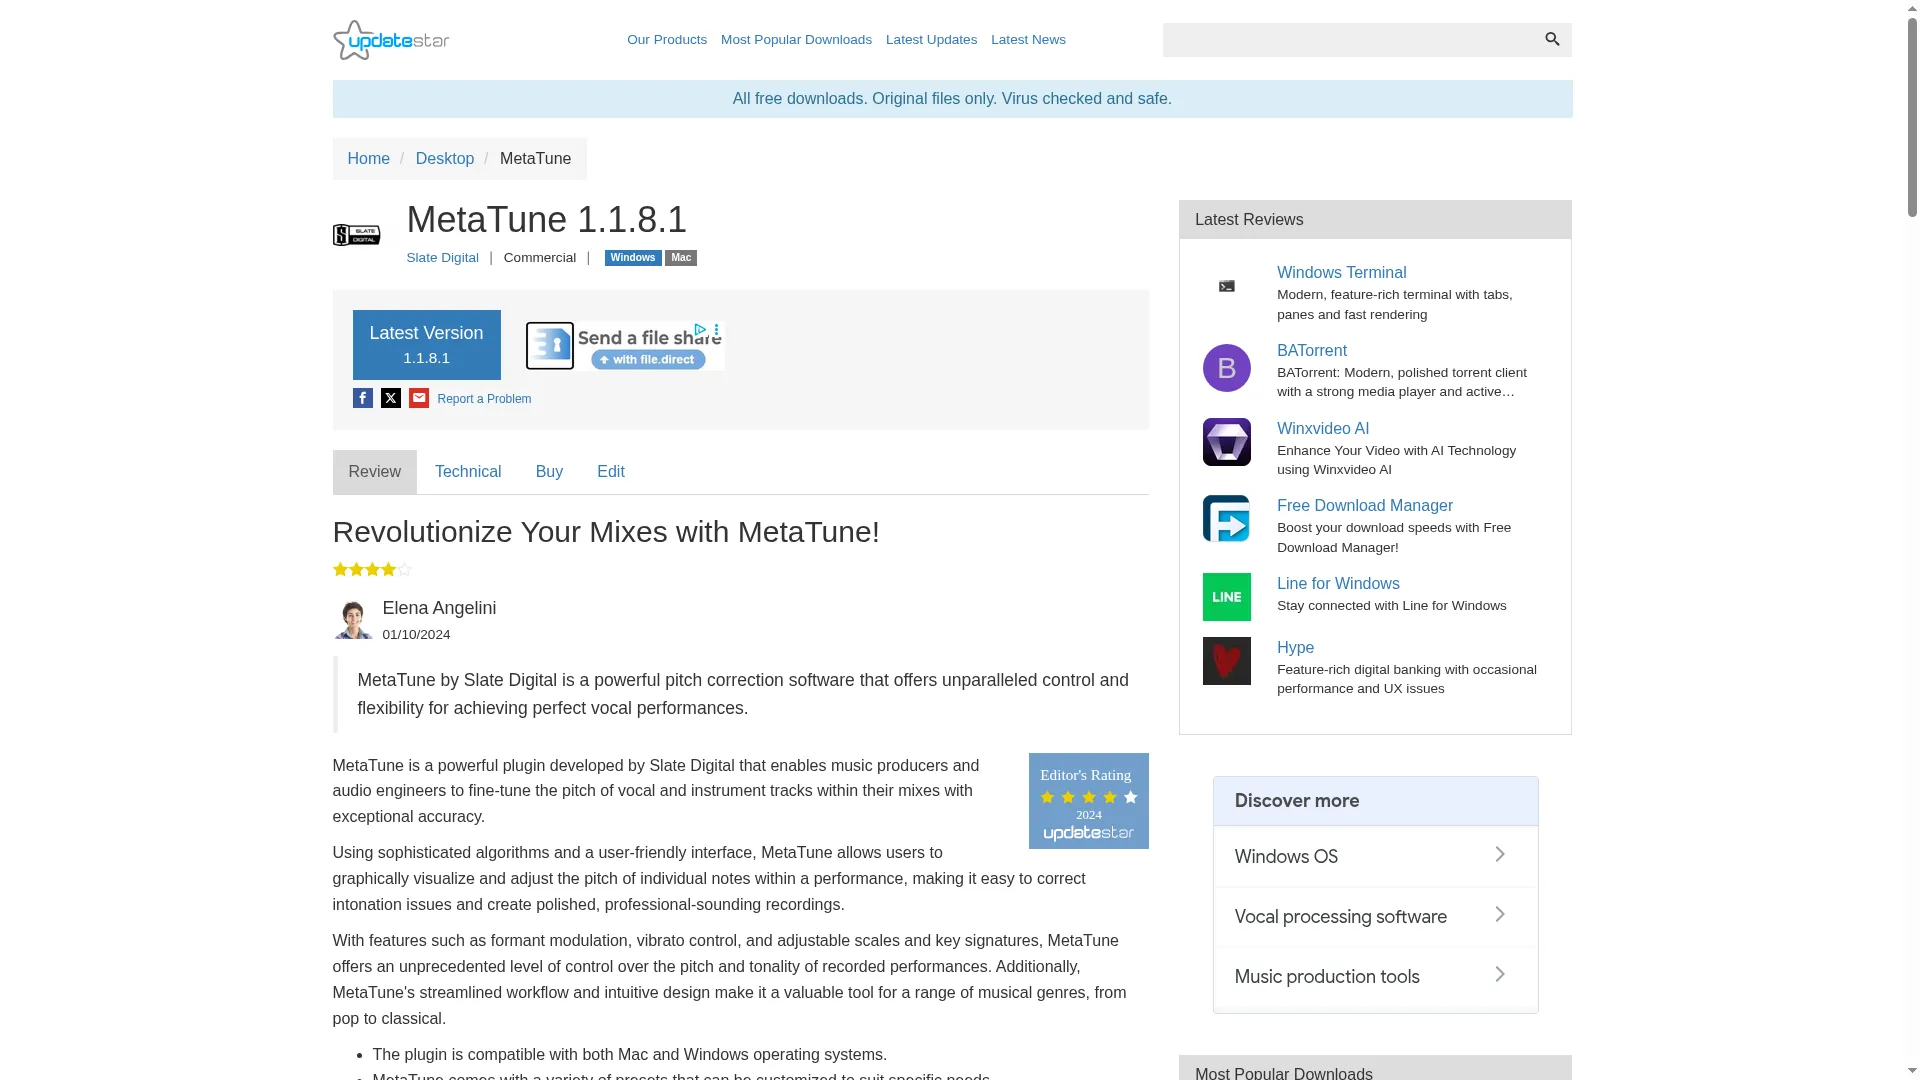This screenshot has height=1080, width=1920.
Task: Expand Vocal processing software entry
Action: 1375,917
